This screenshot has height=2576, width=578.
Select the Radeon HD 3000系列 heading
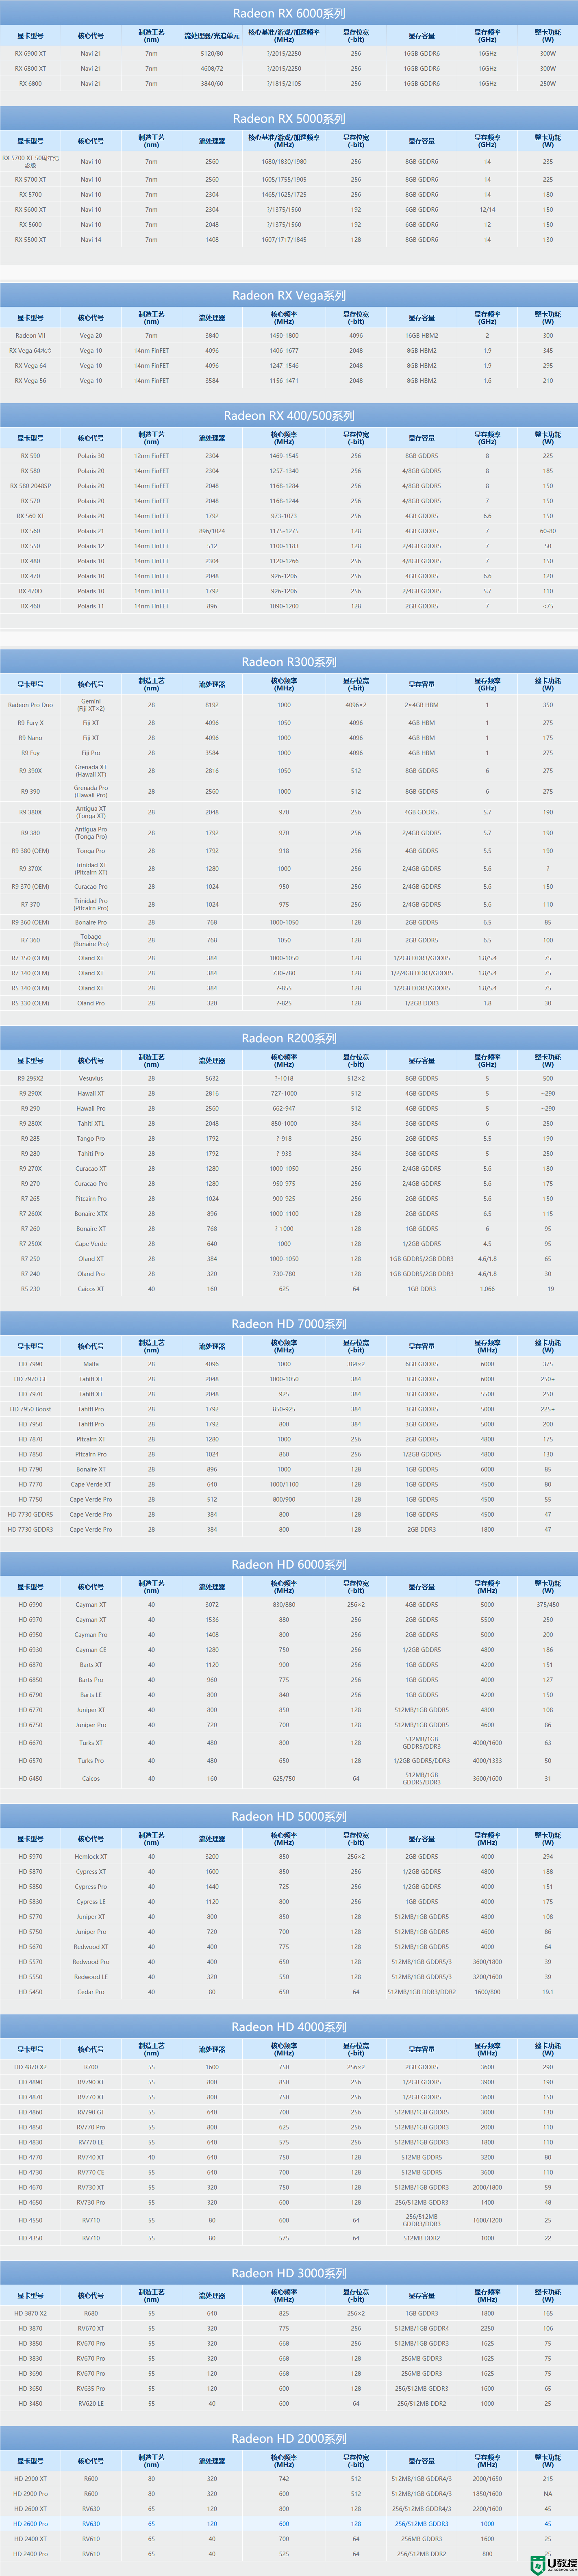[289, 2274]
